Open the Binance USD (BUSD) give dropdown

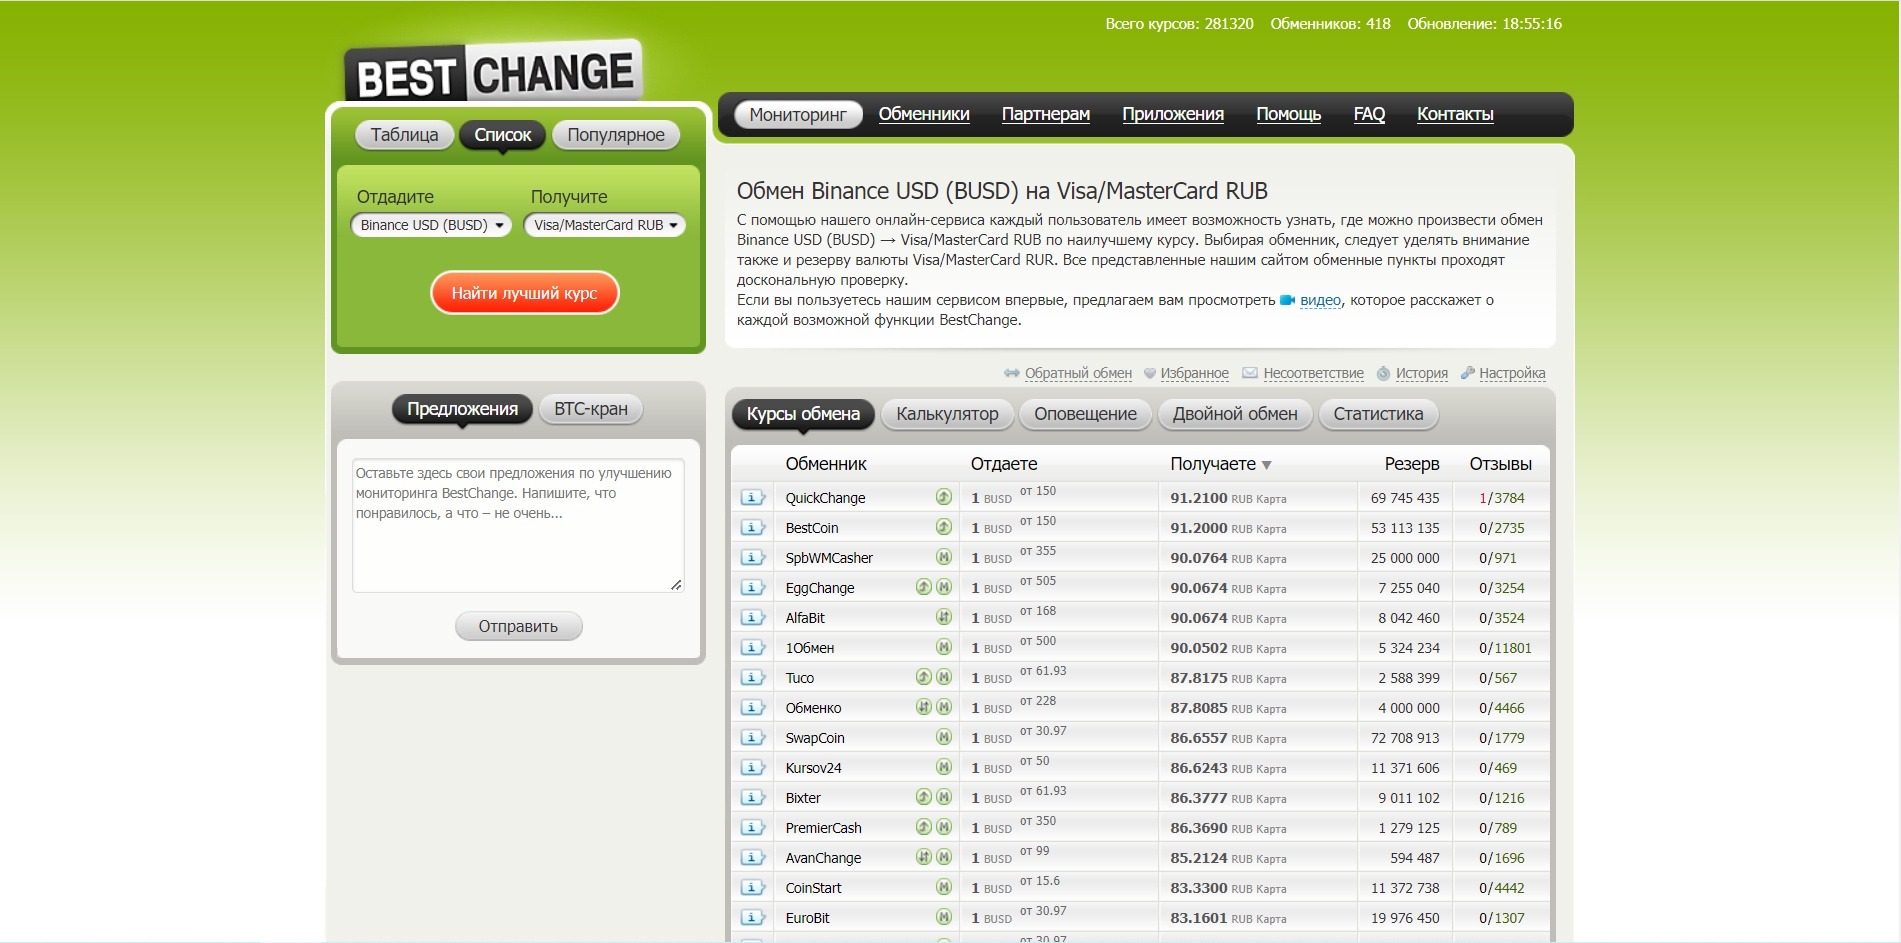tap(431, 225)
